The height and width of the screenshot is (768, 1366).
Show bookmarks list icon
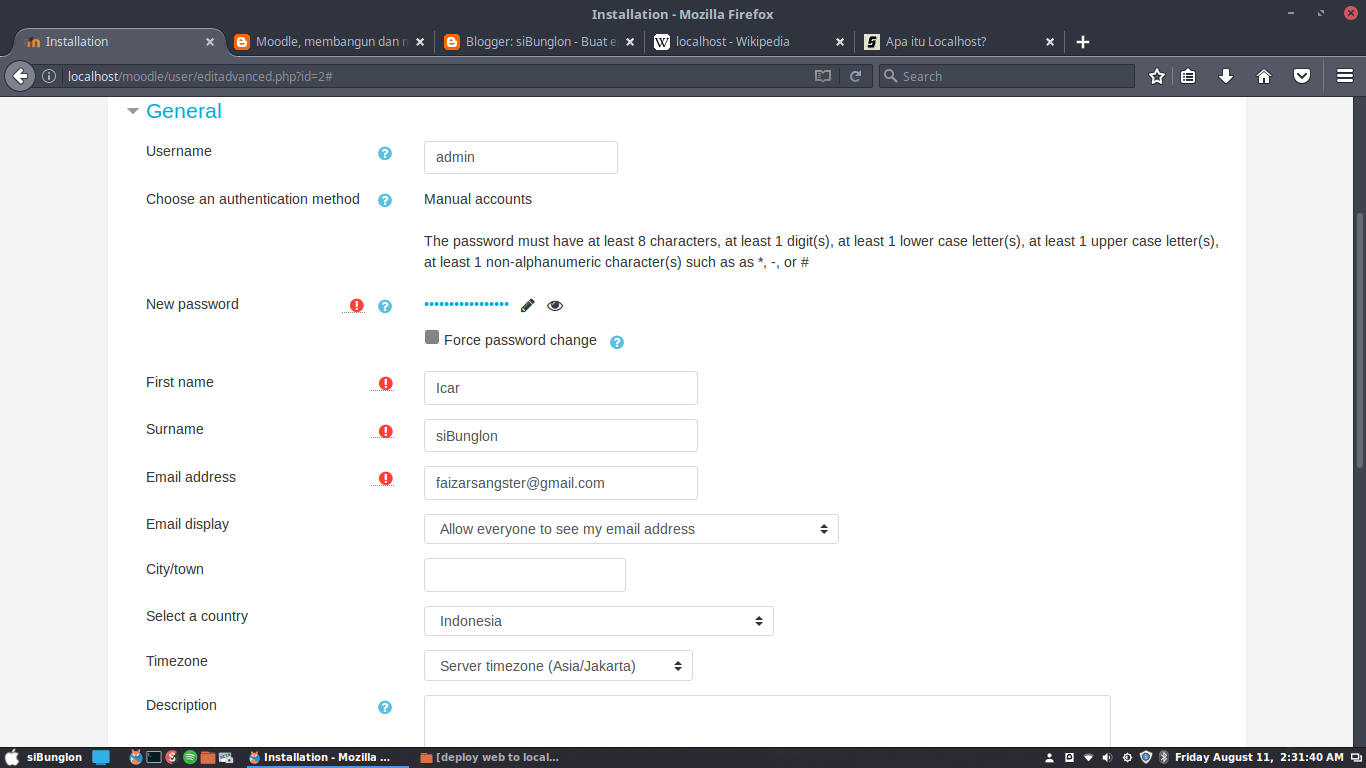coord(1188,76)
